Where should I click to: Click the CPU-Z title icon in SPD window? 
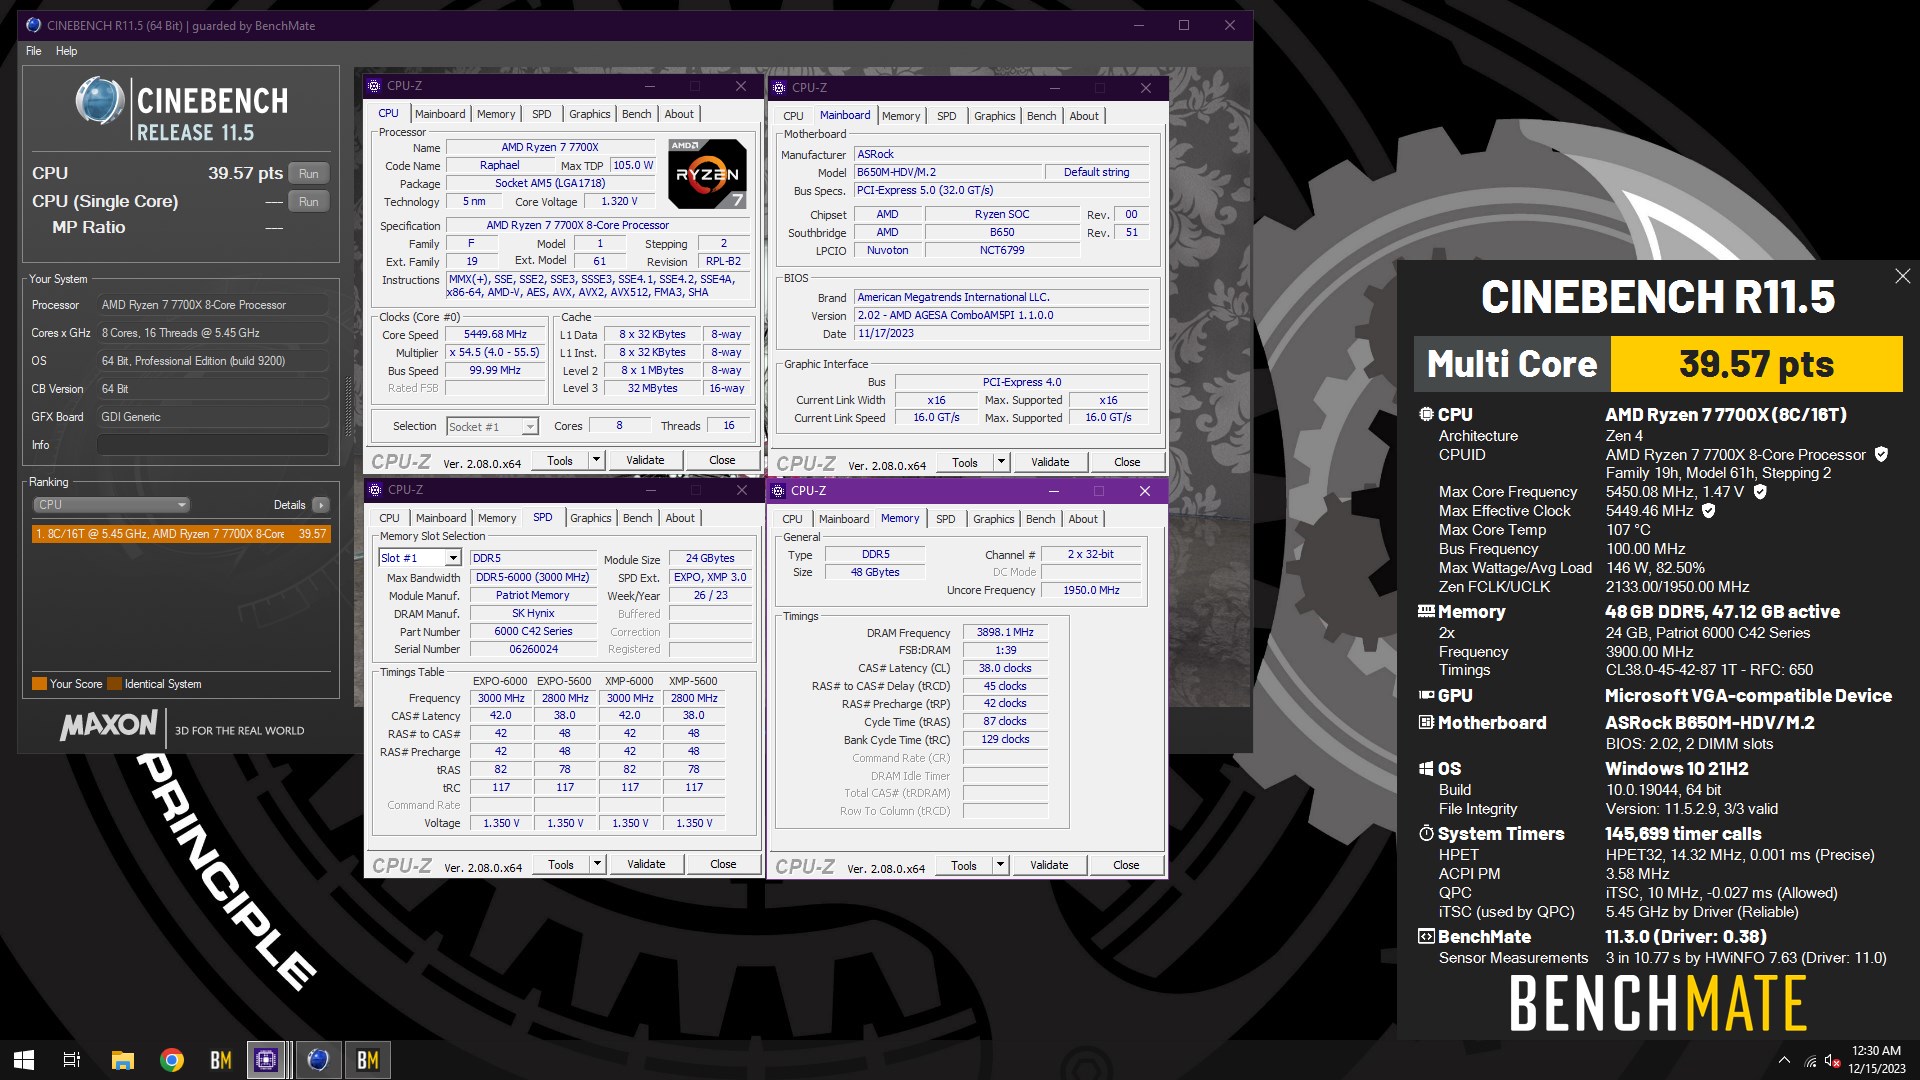[x=375, y=490]
